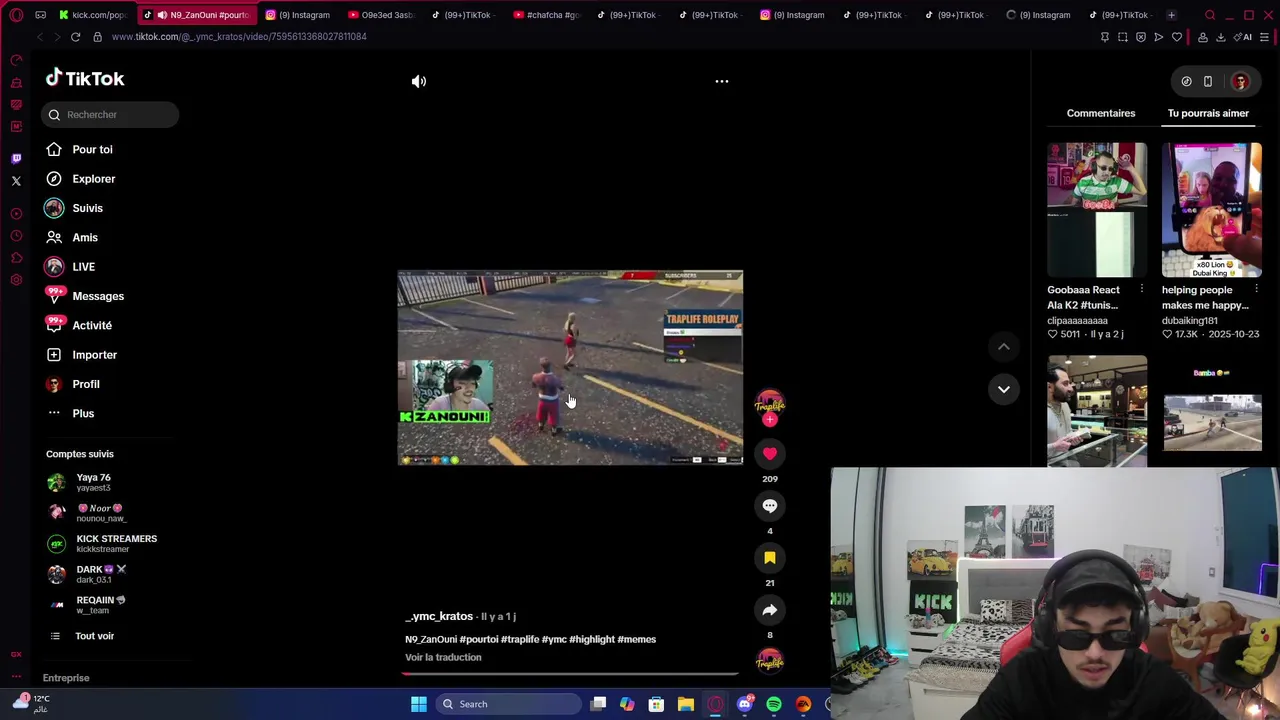Open the spinning sound disc icon
This screenshot has height=720, width=1280.
[770, 661]
